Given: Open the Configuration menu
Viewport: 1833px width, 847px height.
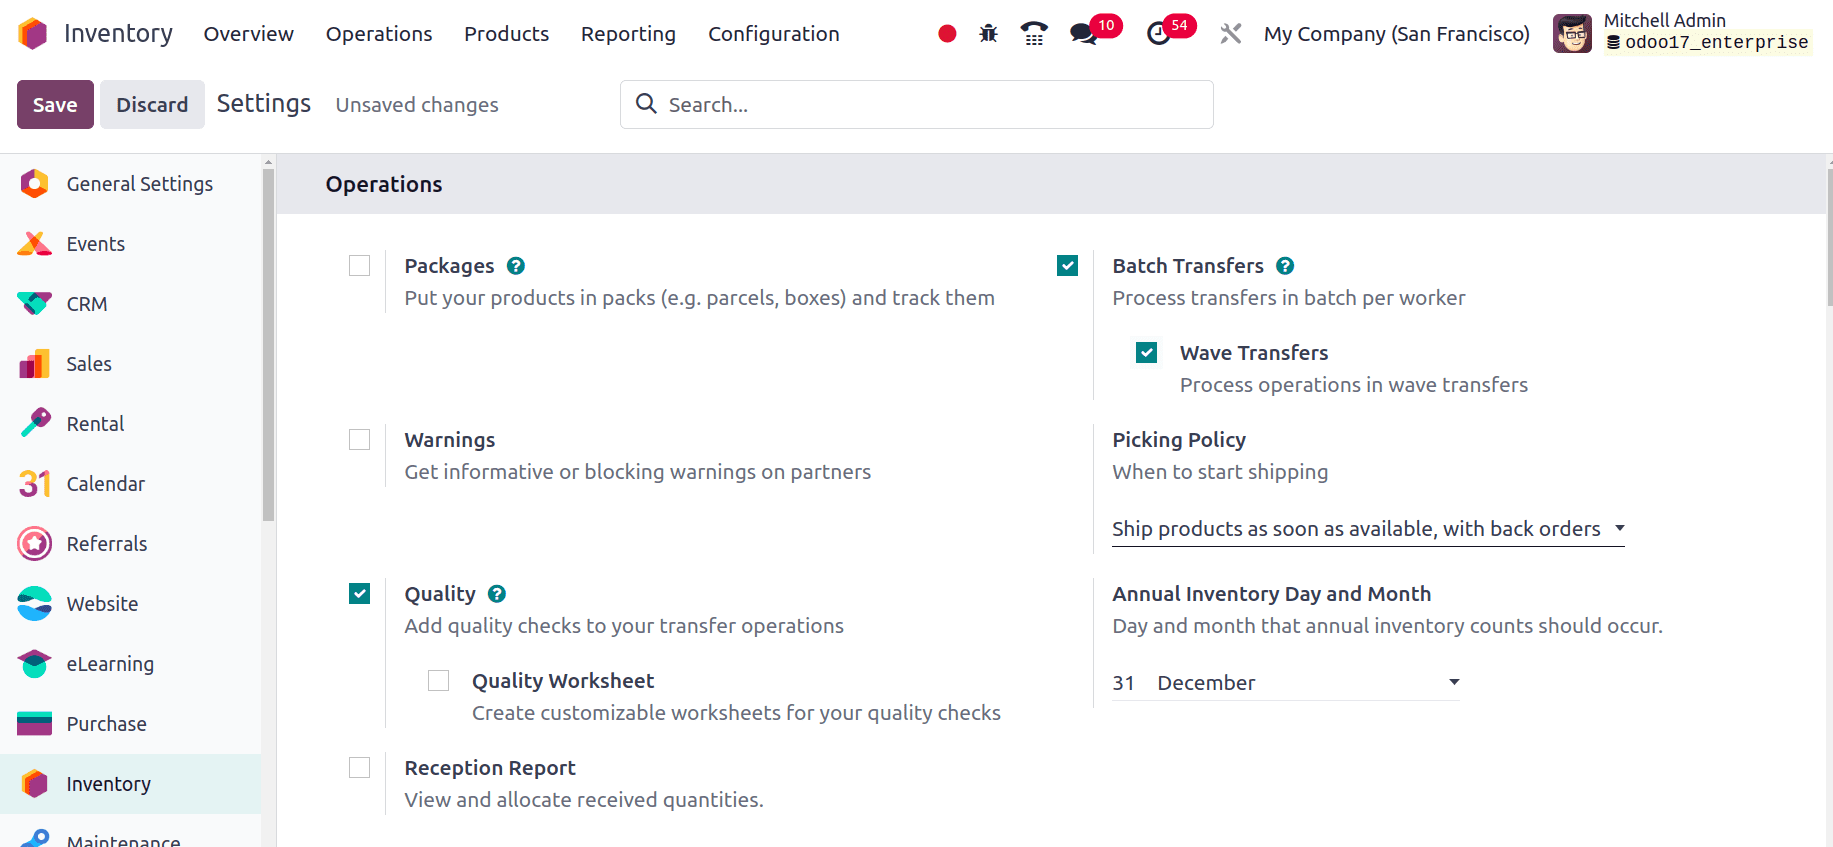Looking at the screenshot, I should pos(773,34).
